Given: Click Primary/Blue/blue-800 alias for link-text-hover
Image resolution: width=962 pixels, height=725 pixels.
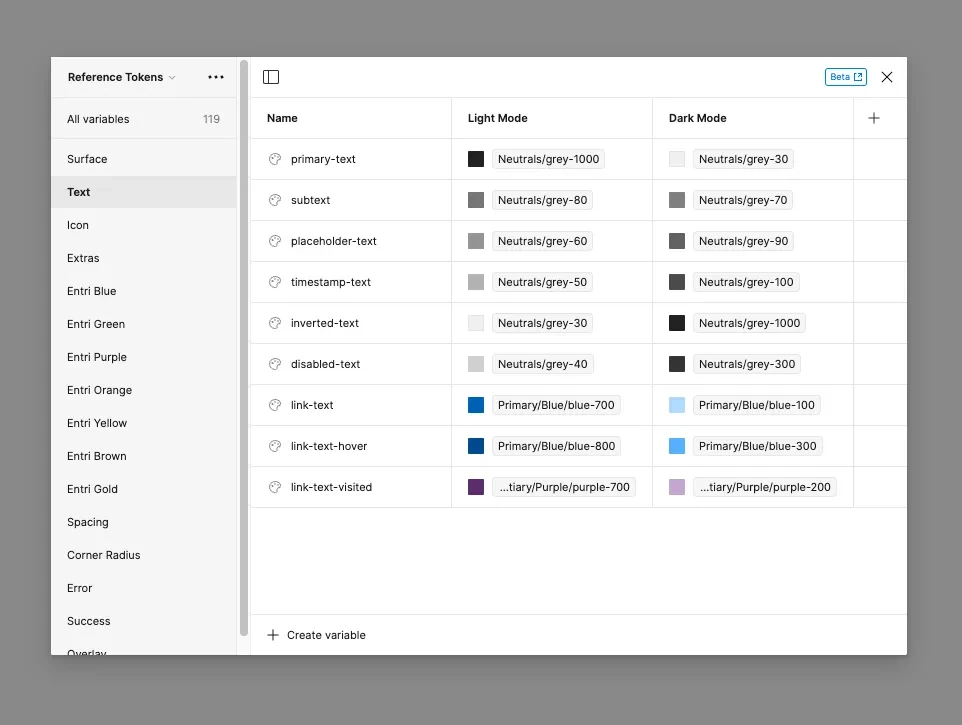Looking at the screenshot, I should pos(556,446).
